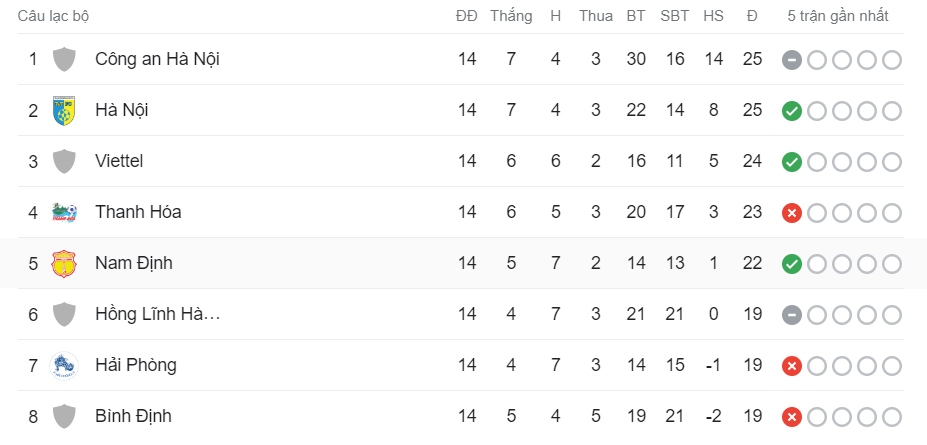Open the Hải Phòng team link

136,365
